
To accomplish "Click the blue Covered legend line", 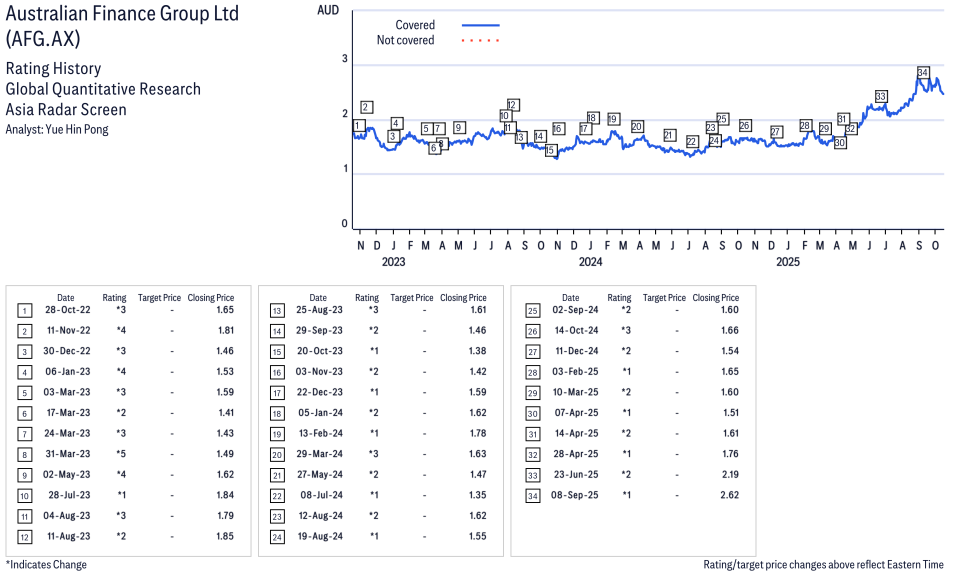I will [x=480, y=25].
